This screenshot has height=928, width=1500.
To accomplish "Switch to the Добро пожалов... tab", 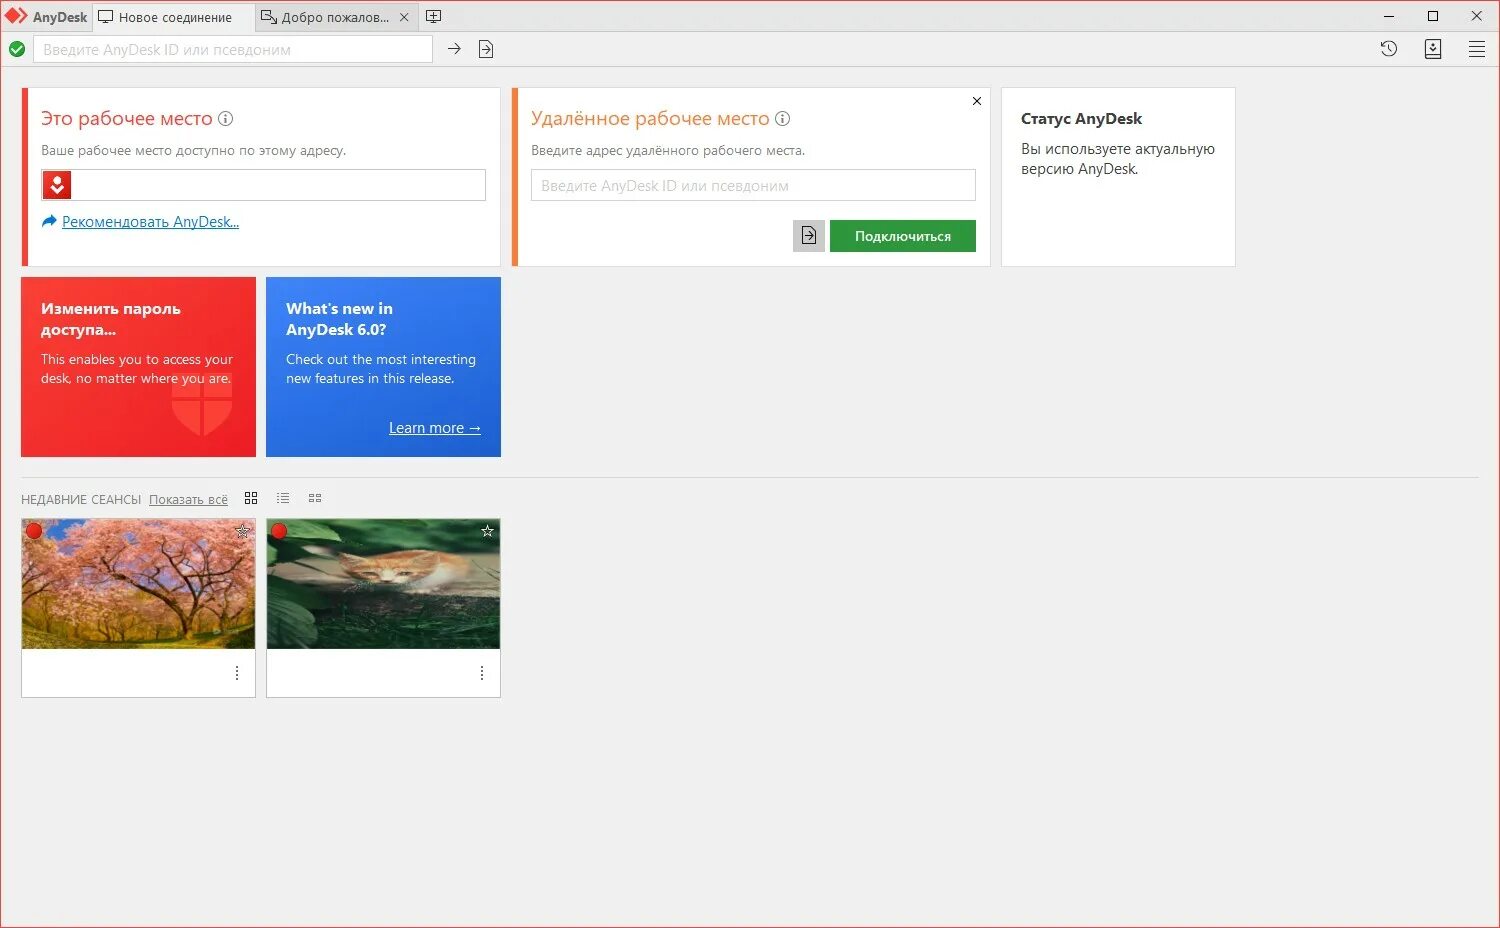I will [x=335, y=17].
